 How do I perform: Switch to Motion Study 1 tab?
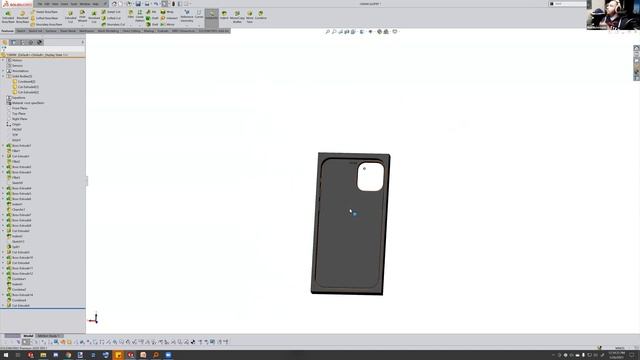pos(49,336)
